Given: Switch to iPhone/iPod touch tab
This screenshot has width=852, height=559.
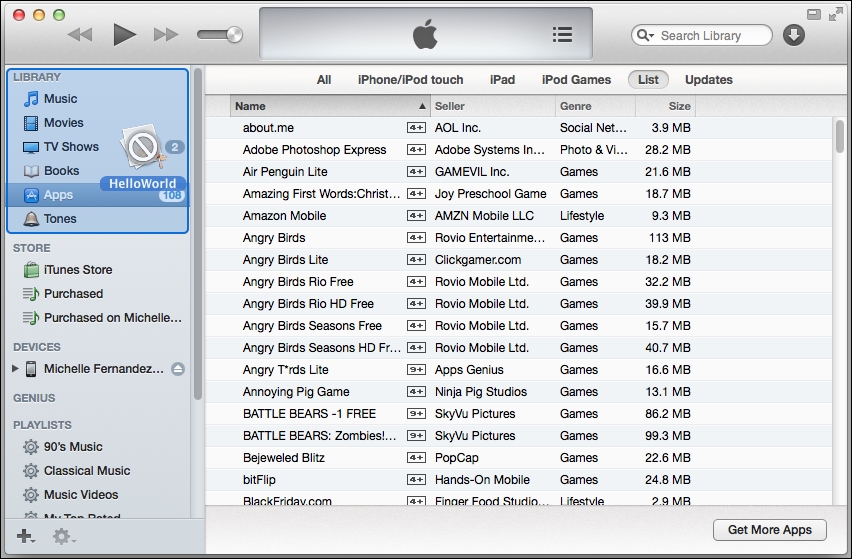Looking at the screenshot, I should pyautogui.click(x=410, y=80).
